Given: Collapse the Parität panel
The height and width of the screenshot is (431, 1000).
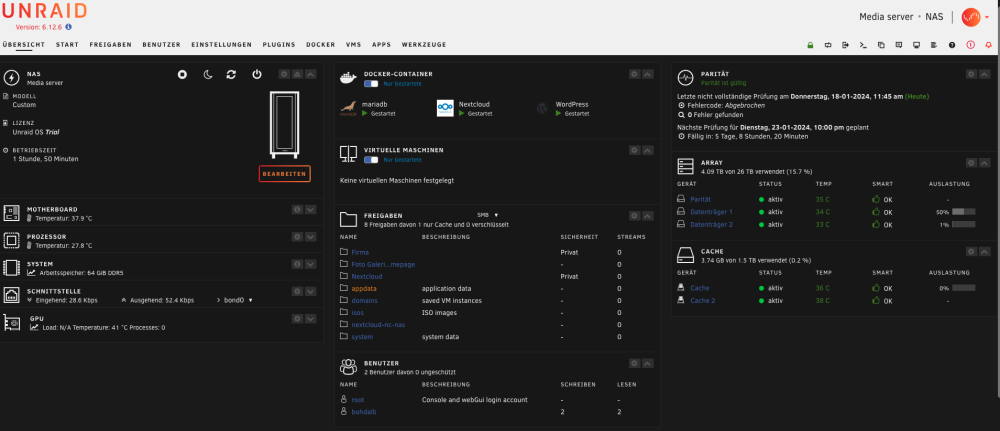Looking at the screenshot, I should point(984,75).
